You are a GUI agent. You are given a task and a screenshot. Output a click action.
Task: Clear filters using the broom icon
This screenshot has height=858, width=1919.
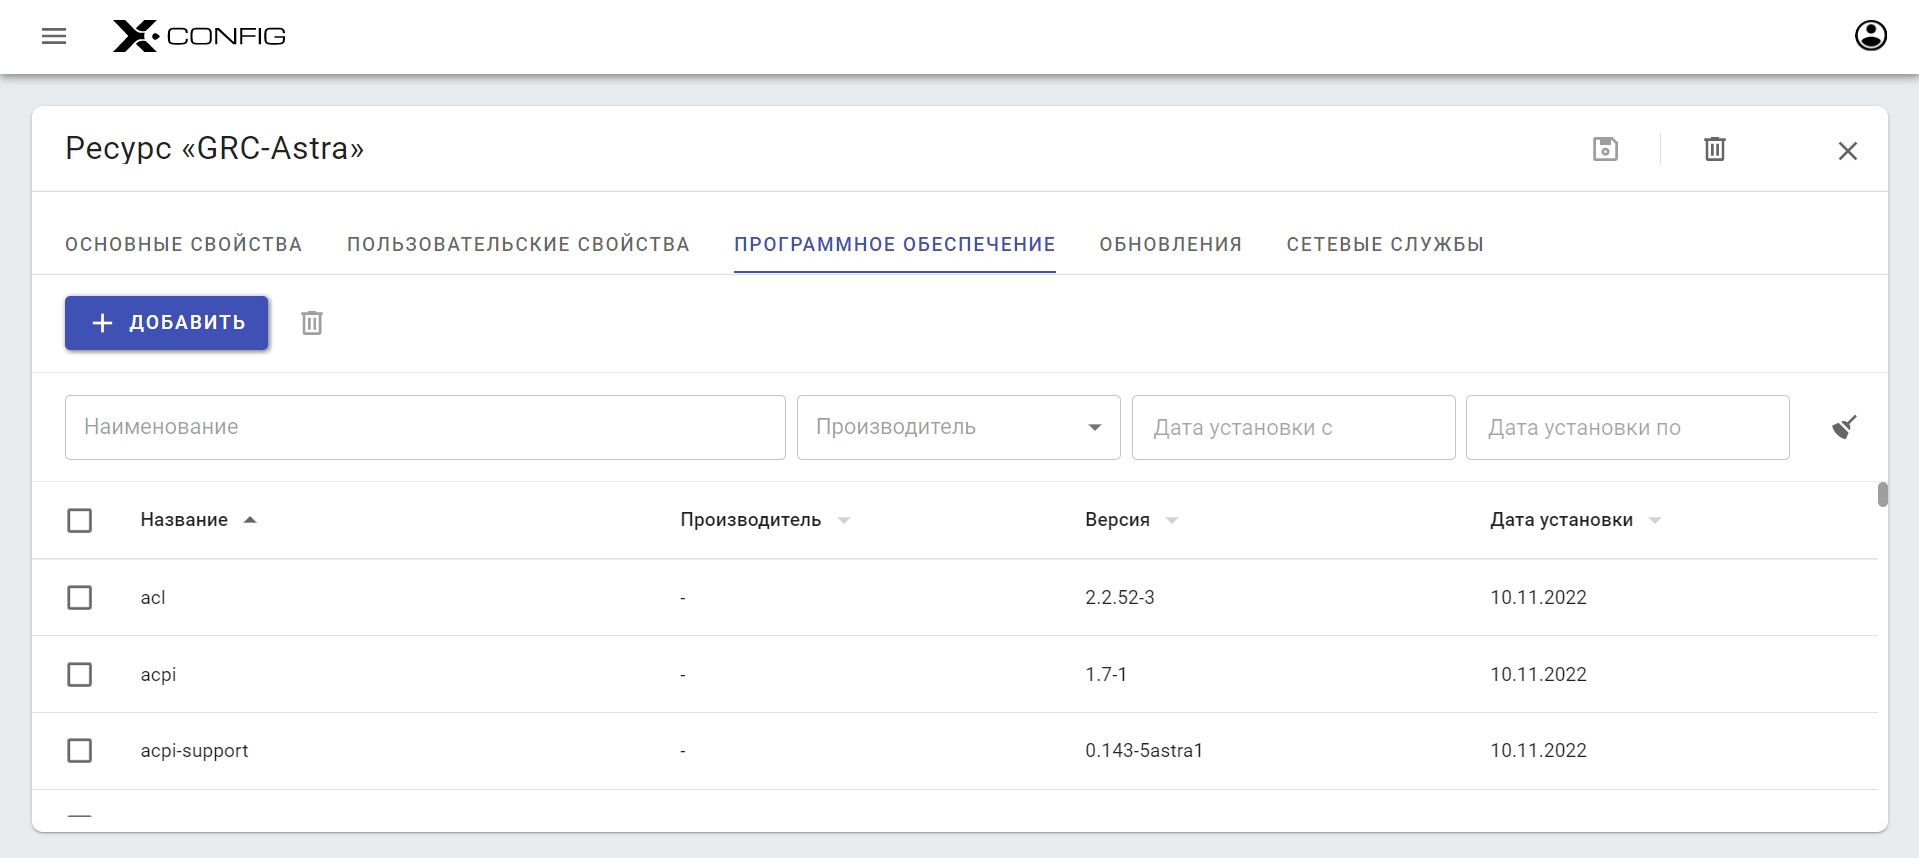pyautogui.click(x=1844, y=428)
